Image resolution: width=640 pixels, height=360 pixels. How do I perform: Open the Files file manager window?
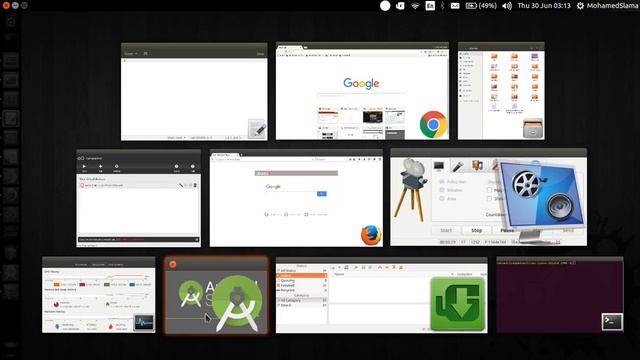(501, 91)
